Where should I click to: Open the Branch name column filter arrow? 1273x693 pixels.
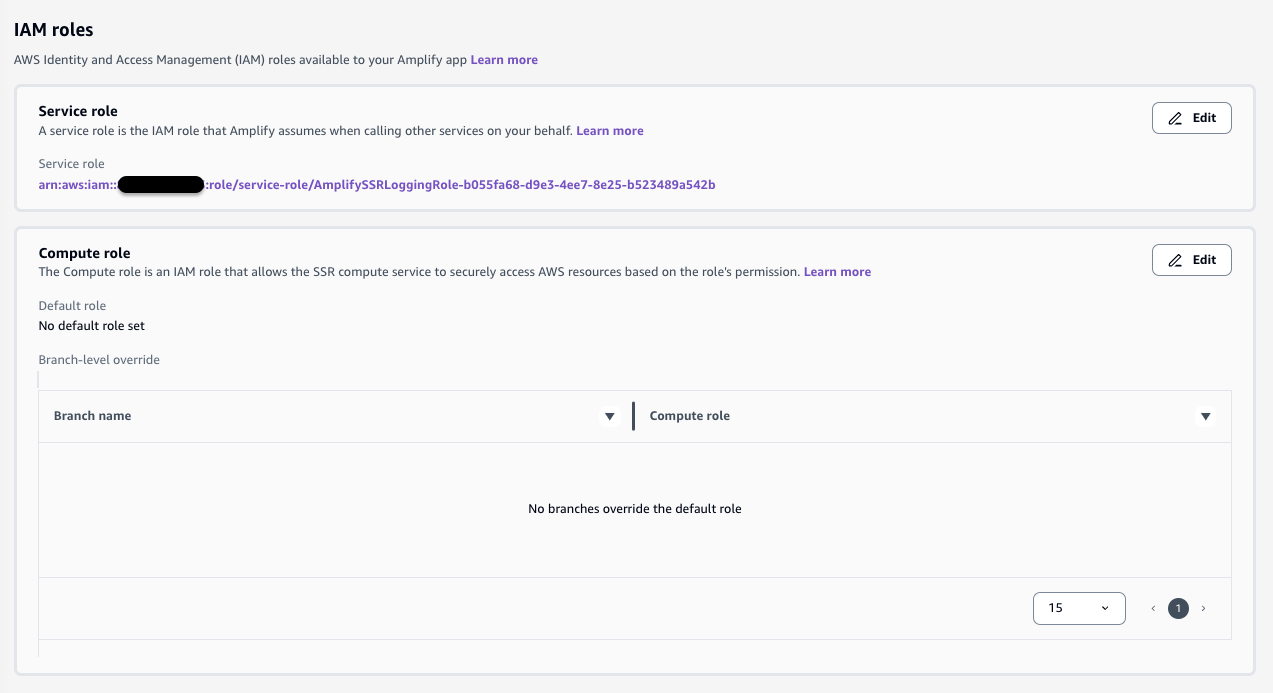[610, 416]
